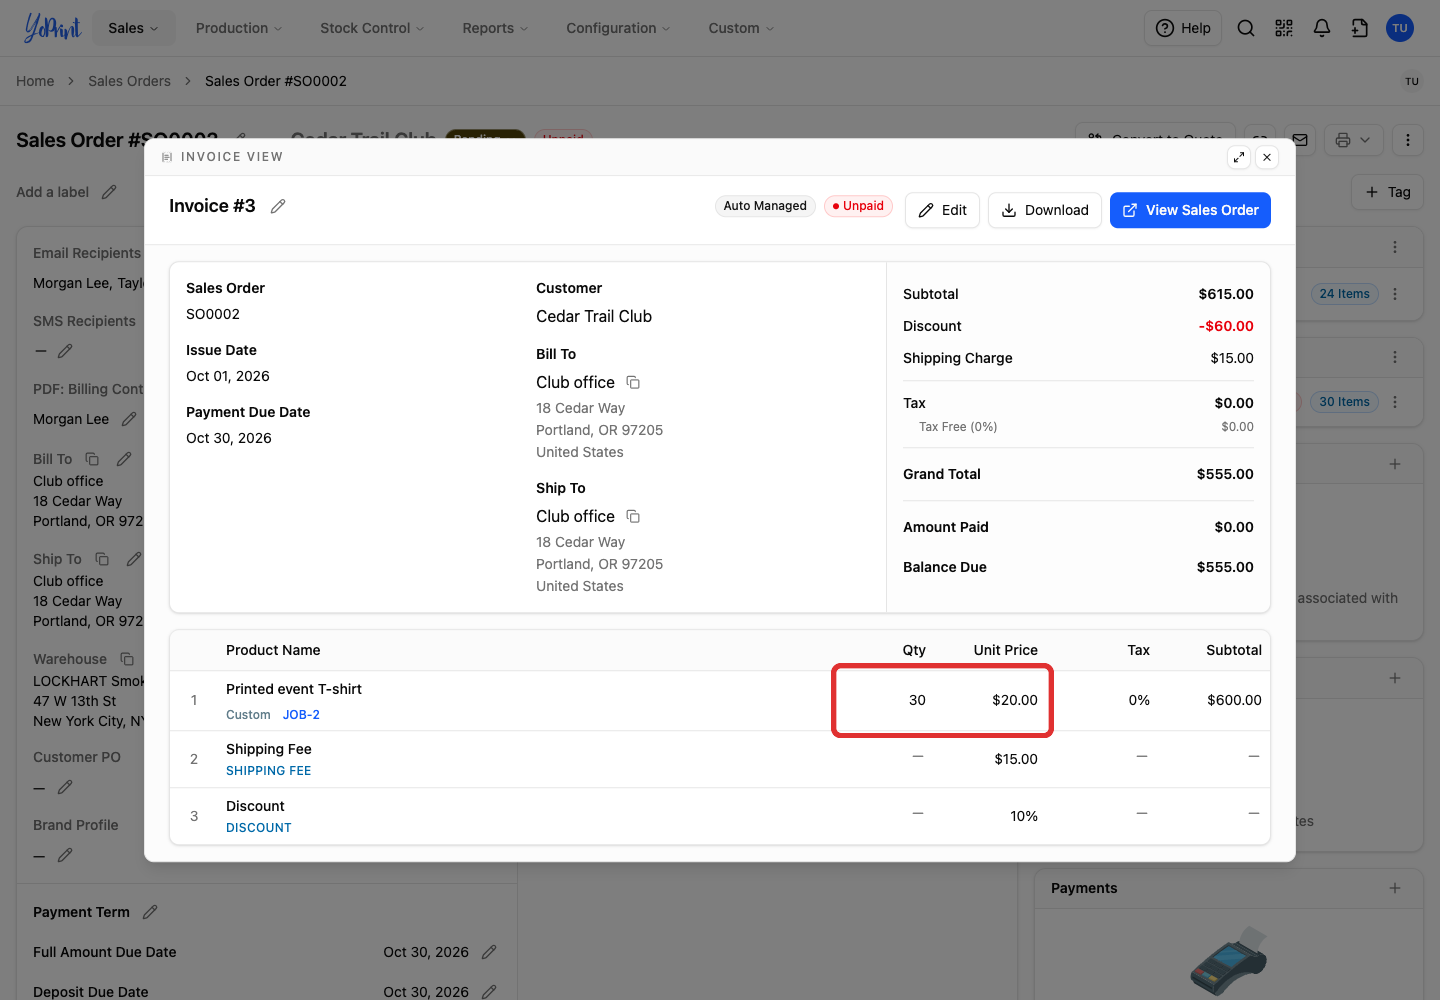The height and width of the screenshot is (1000, 1440).
Task: Add a new payment with plus icon
Action: tap(1395, 888)
